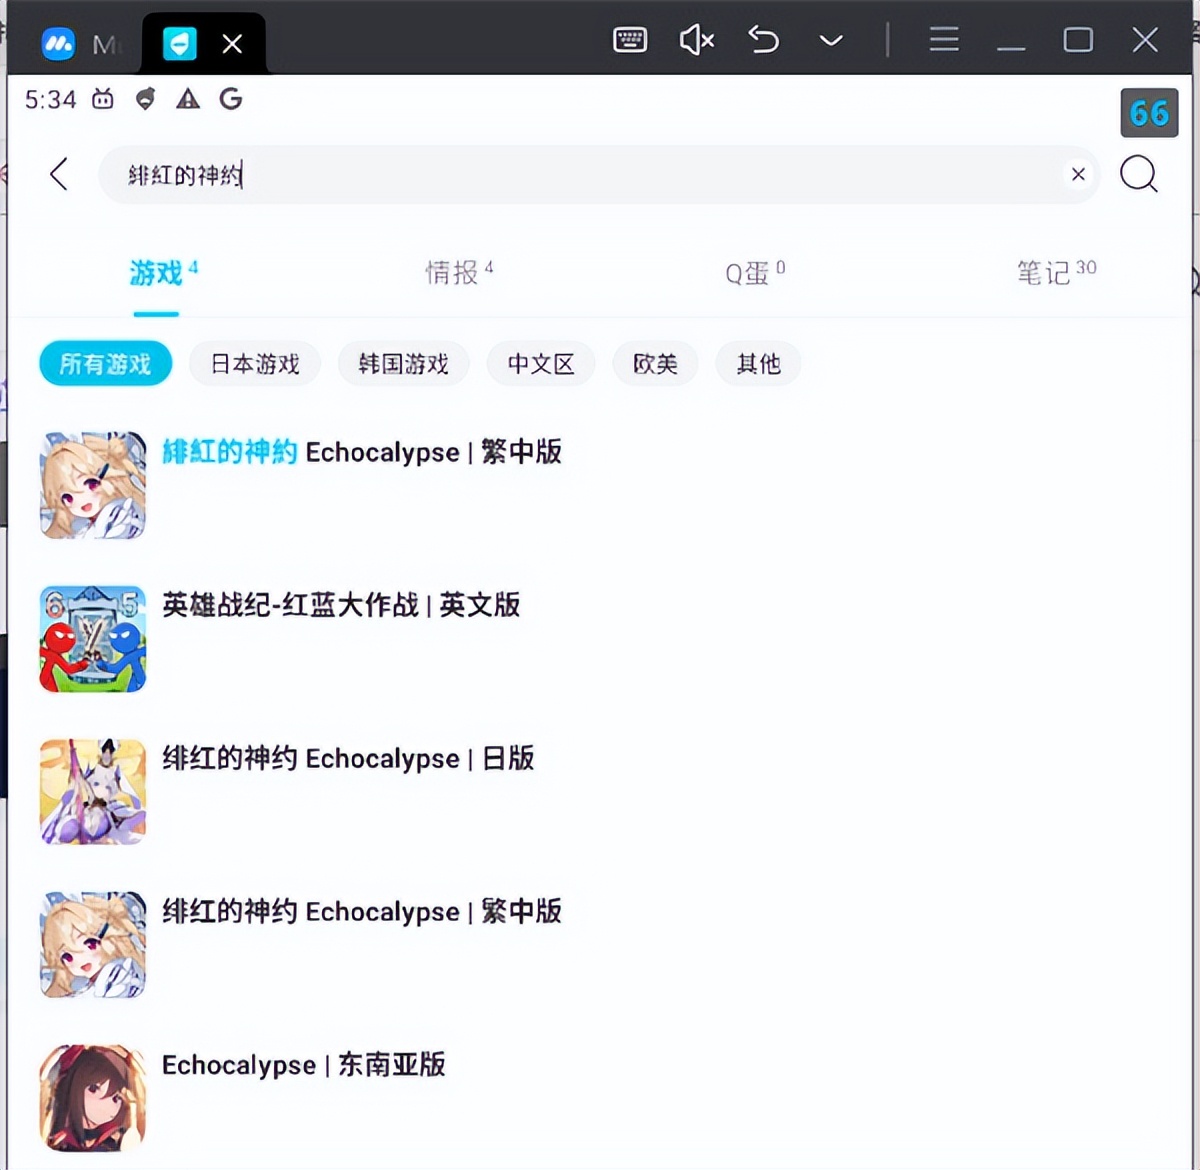This screenshot has width=1200, height=1170.
Task: Select the 日本游戏 filter chip
Action: tap(254, 364)
